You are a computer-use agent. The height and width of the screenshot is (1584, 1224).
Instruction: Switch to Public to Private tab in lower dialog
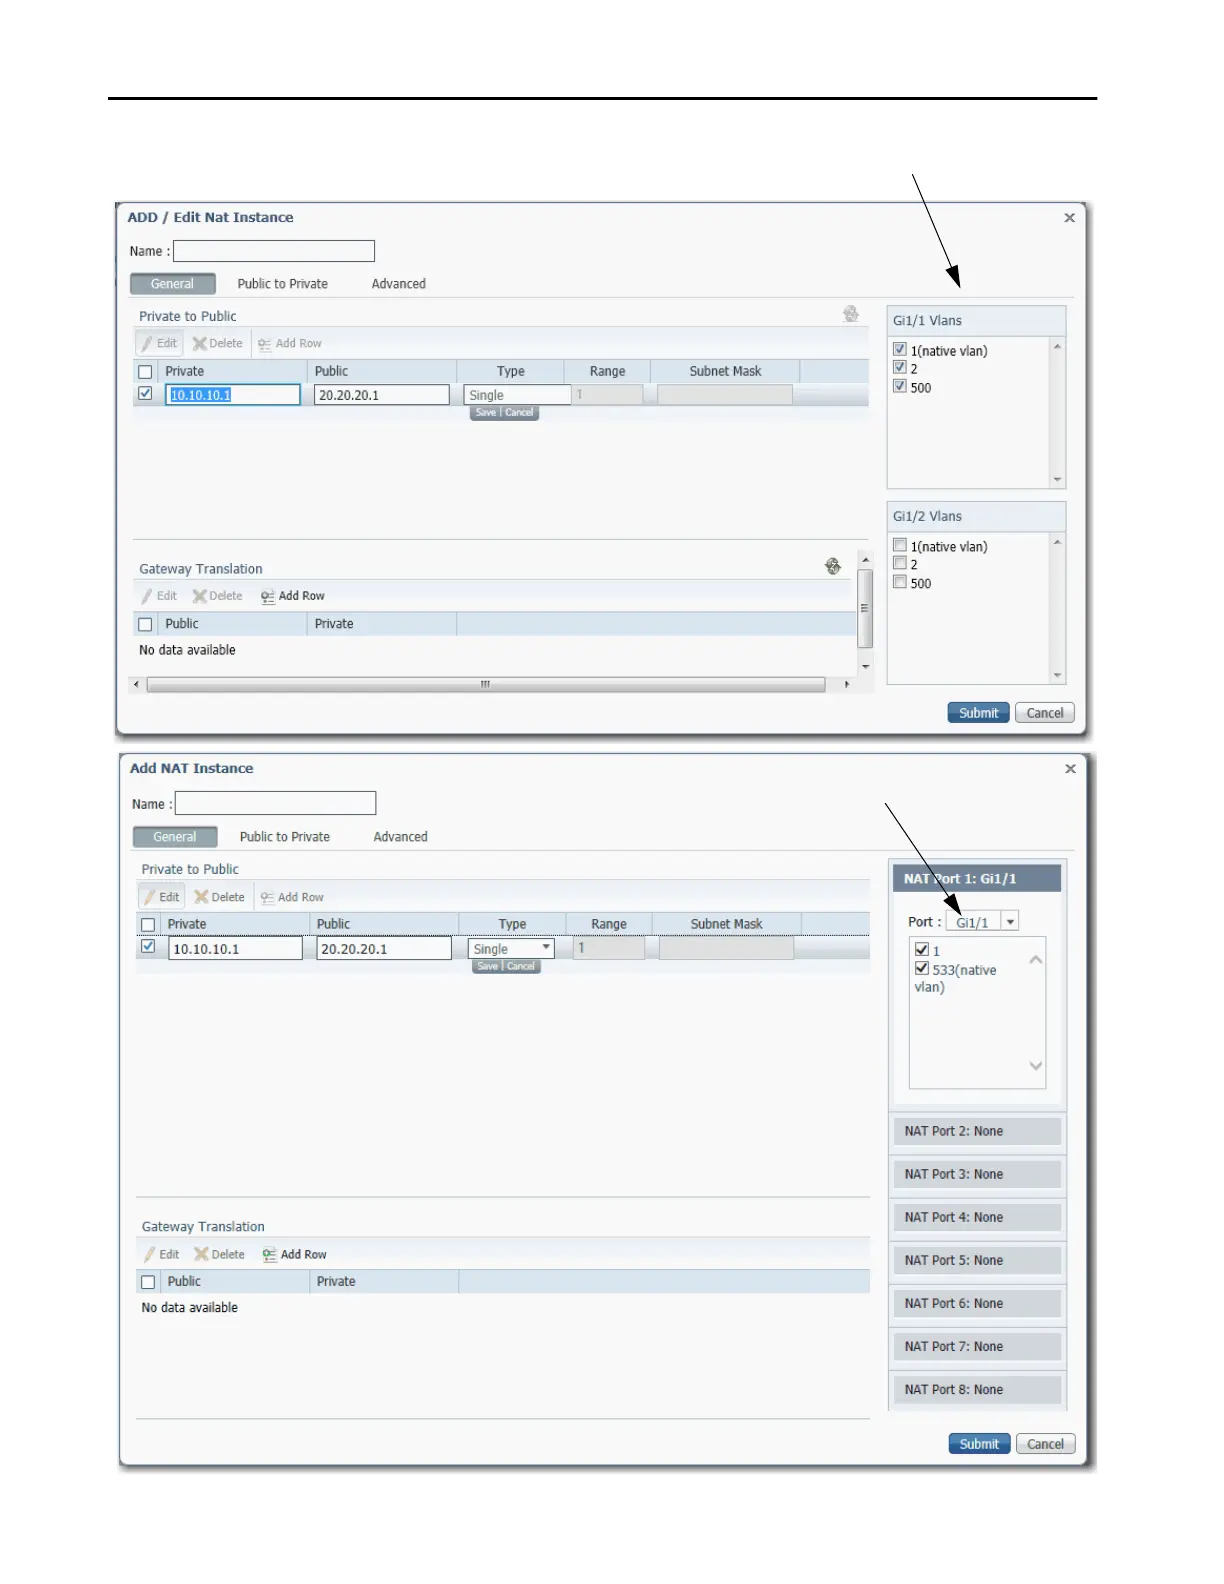point(285,837)
